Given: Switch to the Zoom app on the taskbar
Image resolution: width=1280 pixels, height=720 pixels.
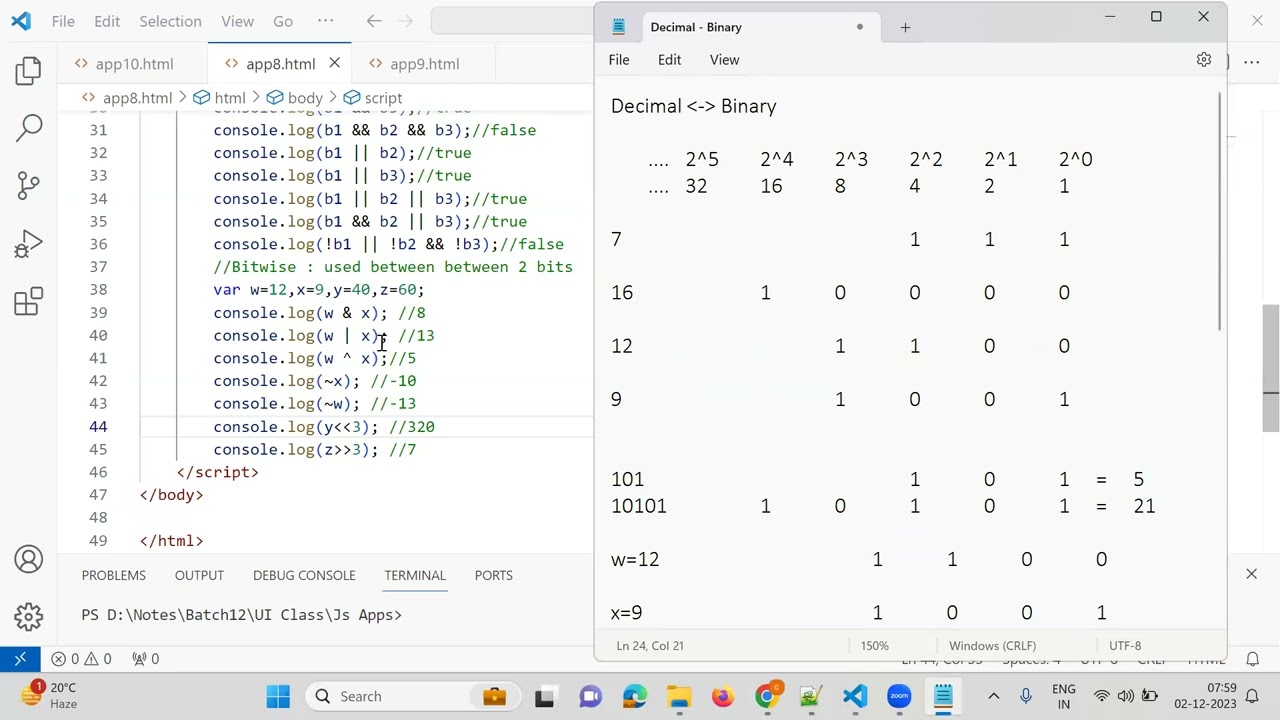Looking at the screenshot, I should click(x=899, y=696).
